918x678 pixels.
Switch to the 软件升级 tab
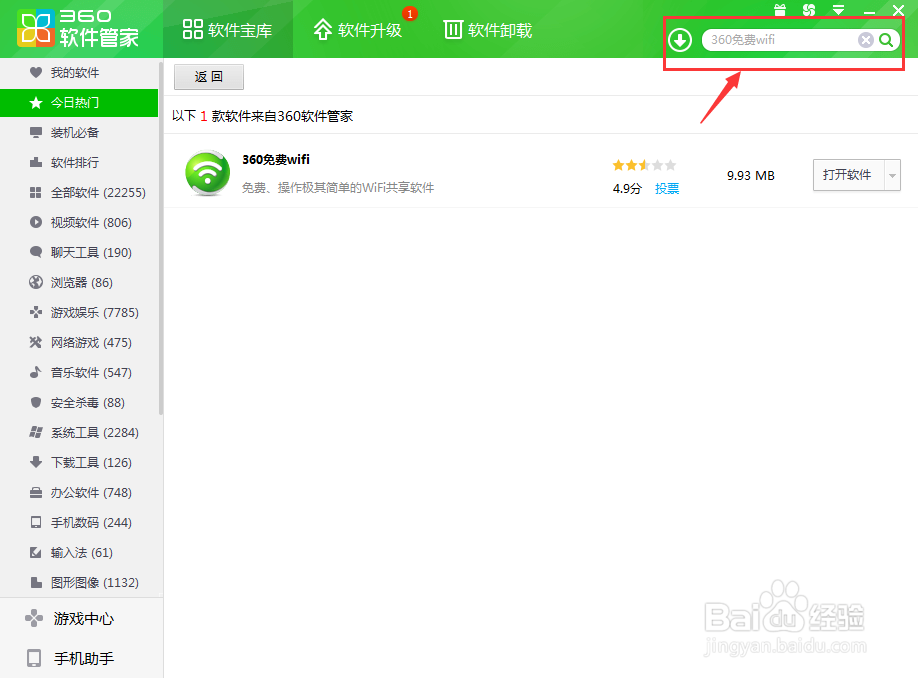pyautogui.click(x=358, y=29)
